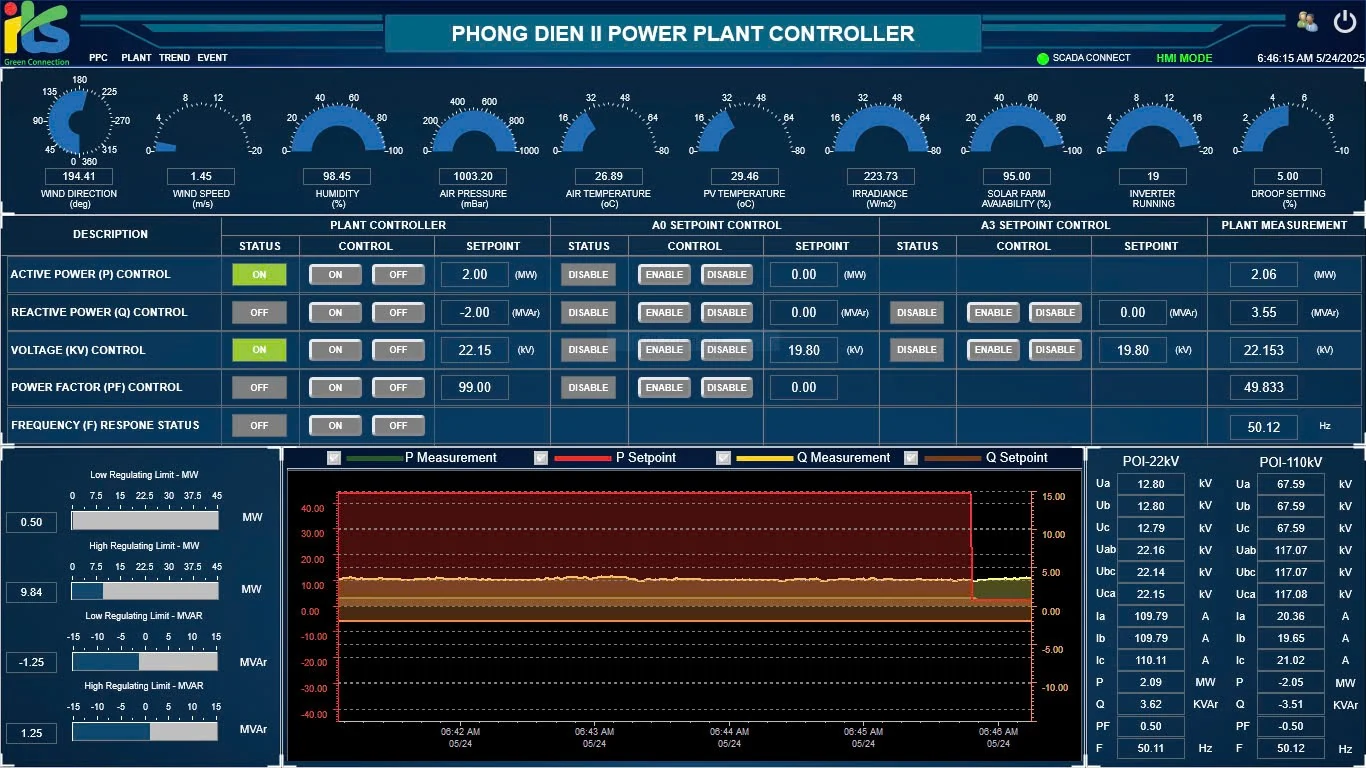The width and height of the screenshot is (1366, 768).
Task: Click the Low Regulating Limit MW bar
Action: [x=145, y=521]
